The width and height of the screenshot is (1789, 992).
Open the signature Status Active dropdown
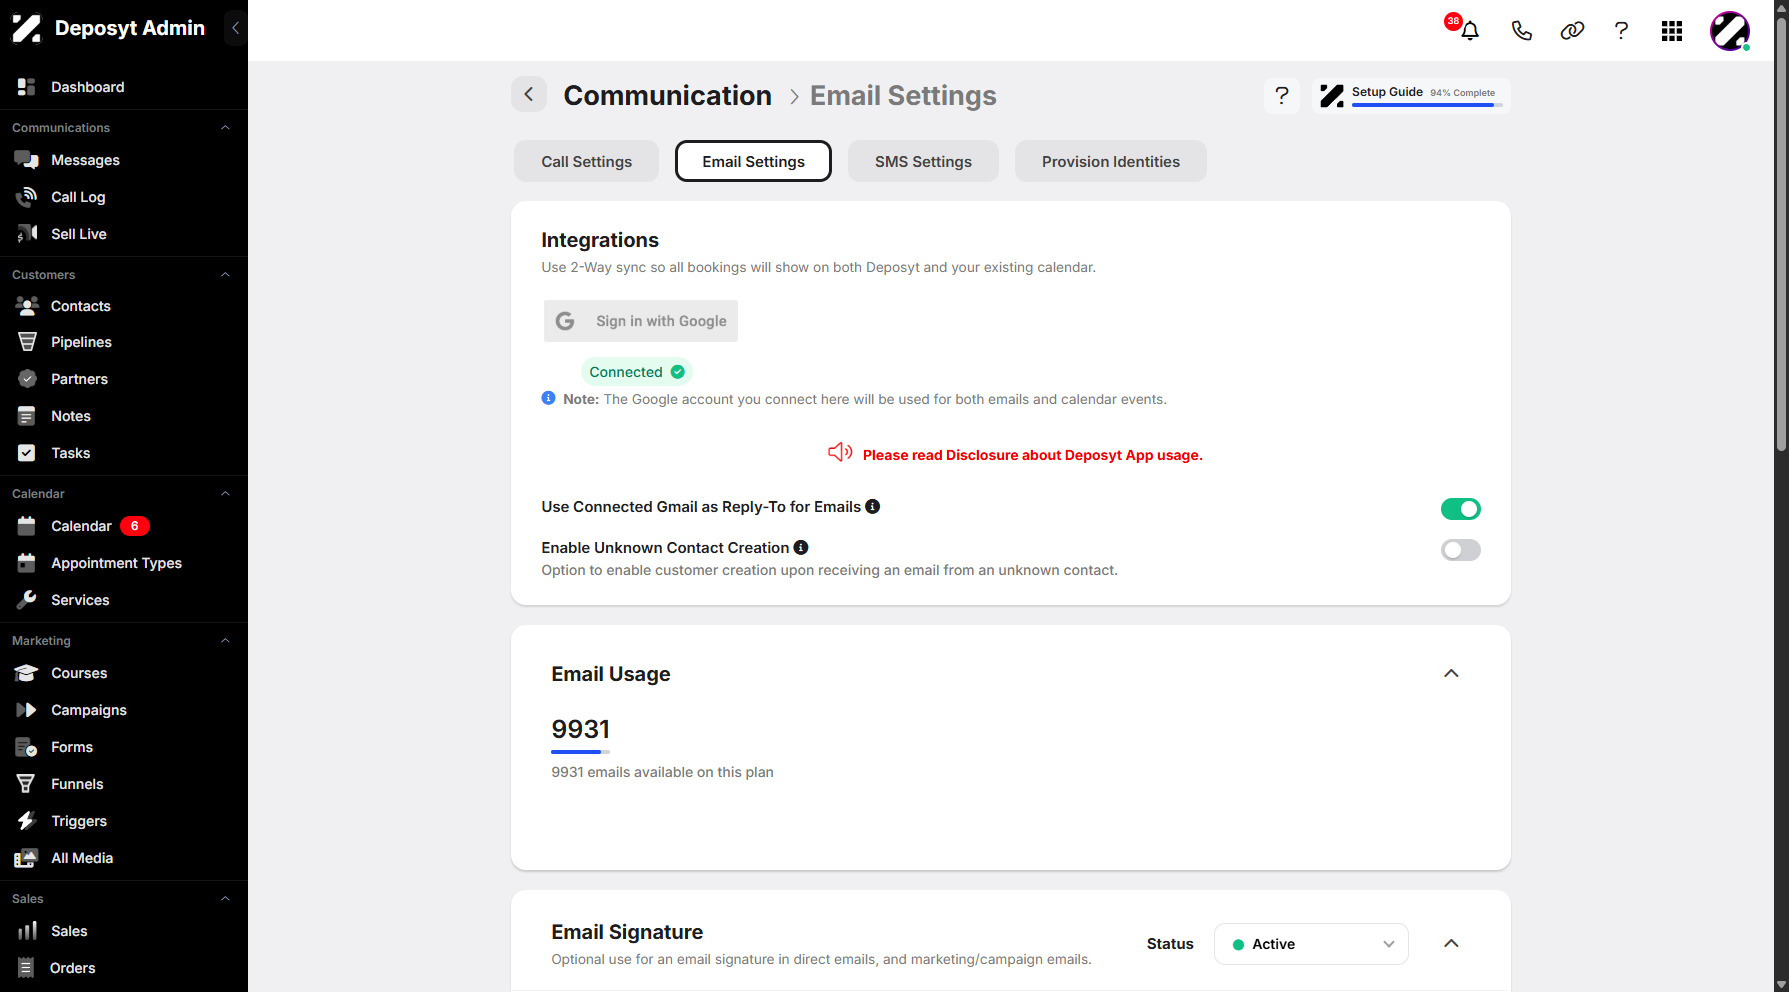[x=1311, y=944]
